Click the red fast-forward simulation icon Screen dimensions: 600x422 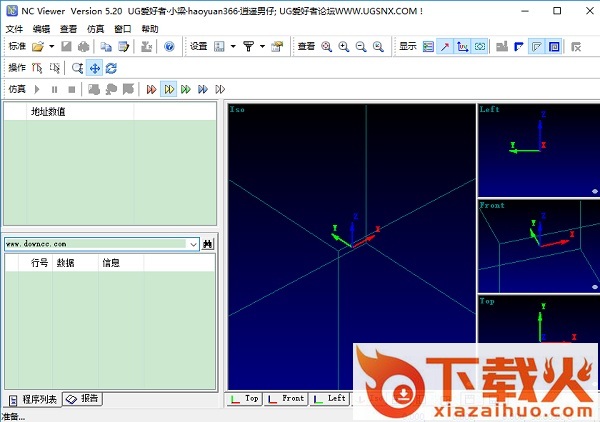point(152,89)
